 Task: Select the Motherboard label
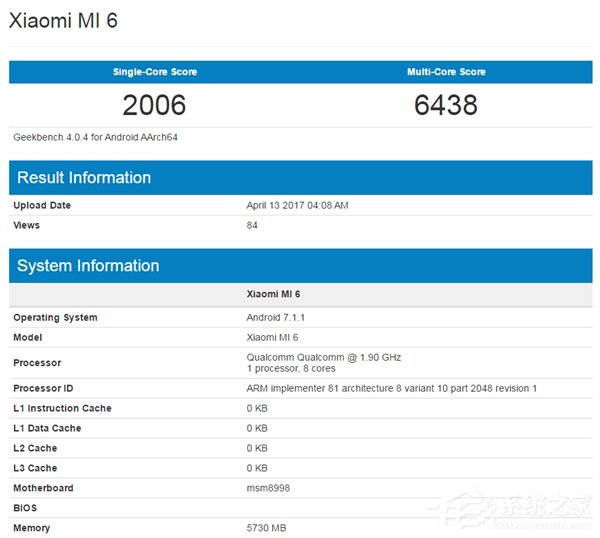[43, 488]
